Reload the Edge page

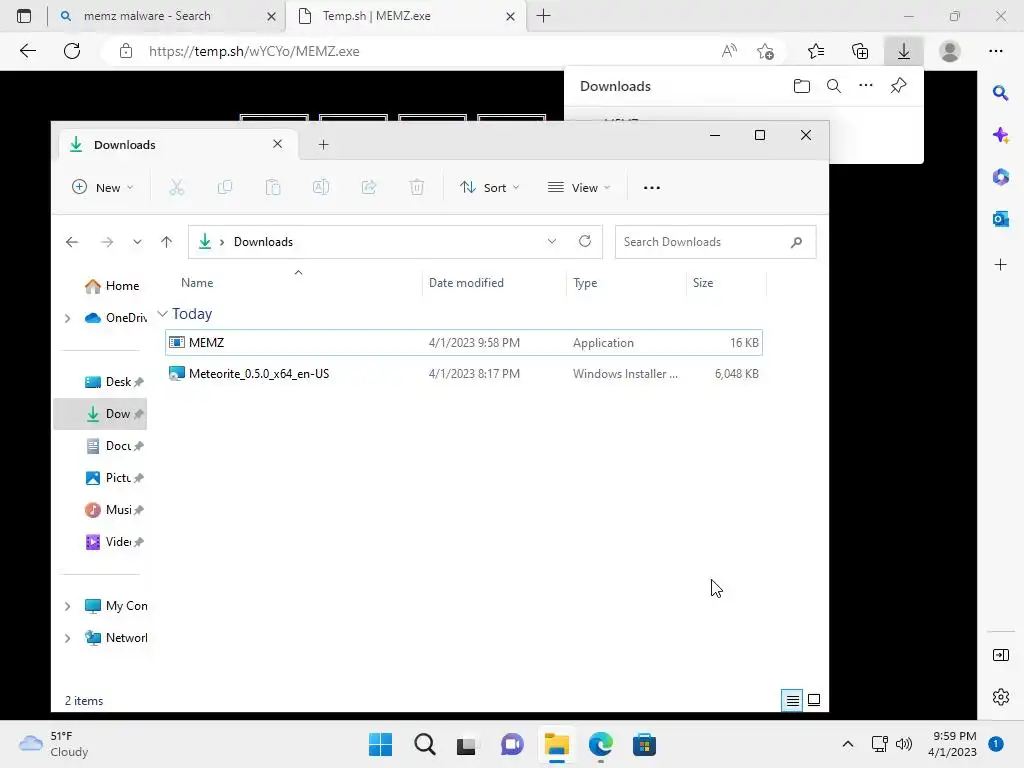[72, 51]
